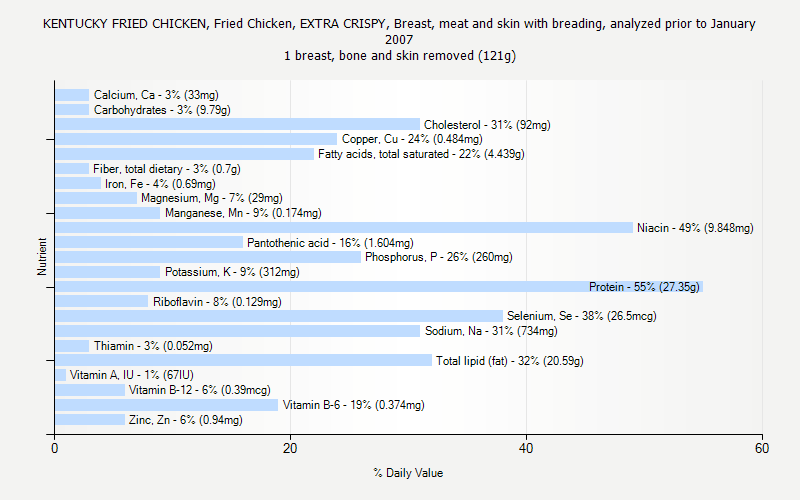
Task: Click the '% Daily Value' axis title
Action: [408, 473]
